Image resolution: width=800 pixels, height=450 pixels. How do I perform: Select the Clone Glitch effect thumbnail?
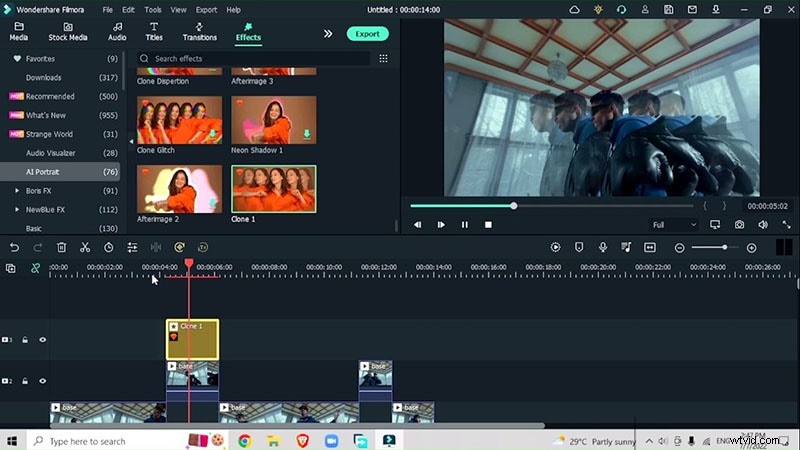(180, 120)
